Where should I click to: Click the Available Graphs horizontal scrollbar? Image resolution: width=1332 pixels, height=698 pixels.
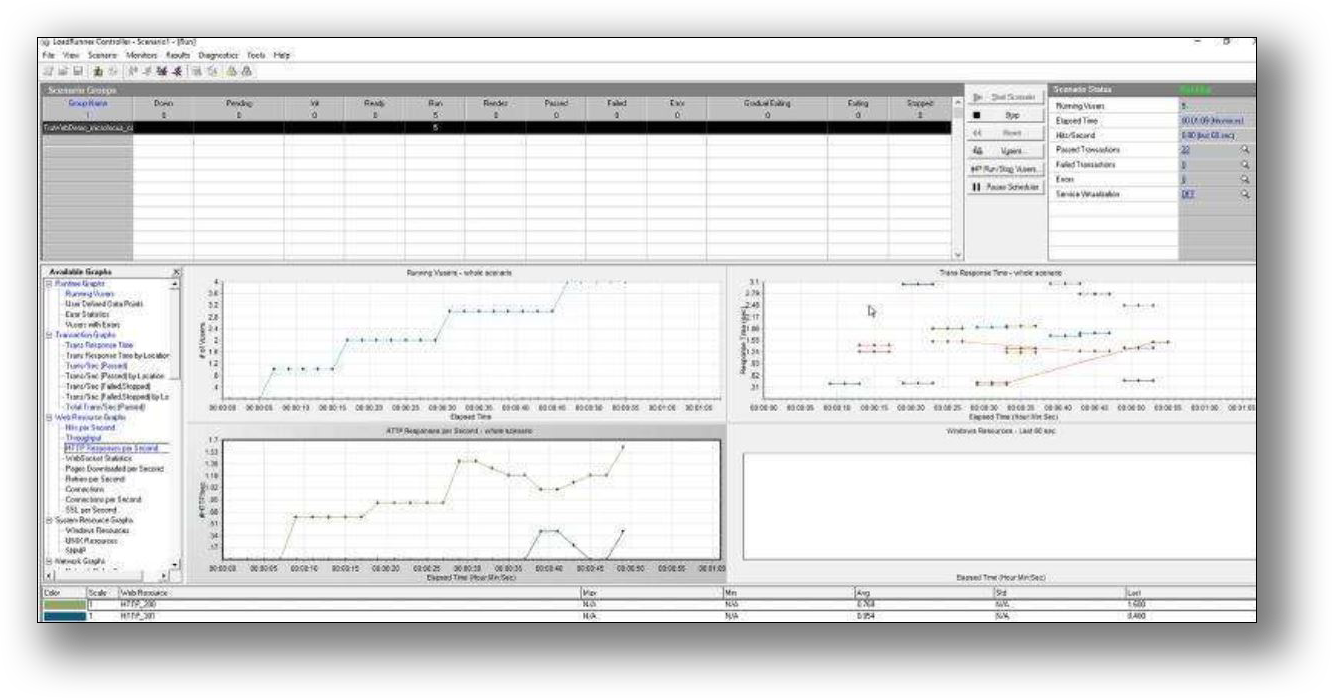107,577
